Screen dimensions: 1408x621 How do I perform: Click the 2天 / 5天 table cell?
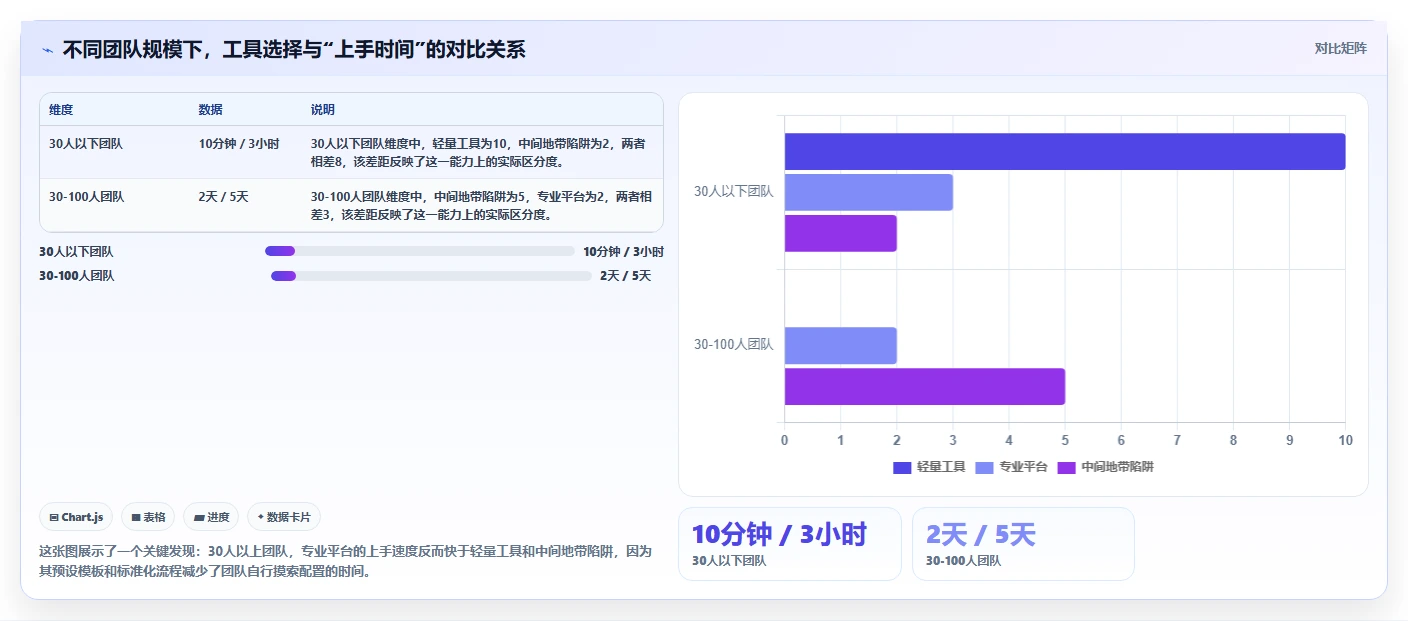coord(224,197)
